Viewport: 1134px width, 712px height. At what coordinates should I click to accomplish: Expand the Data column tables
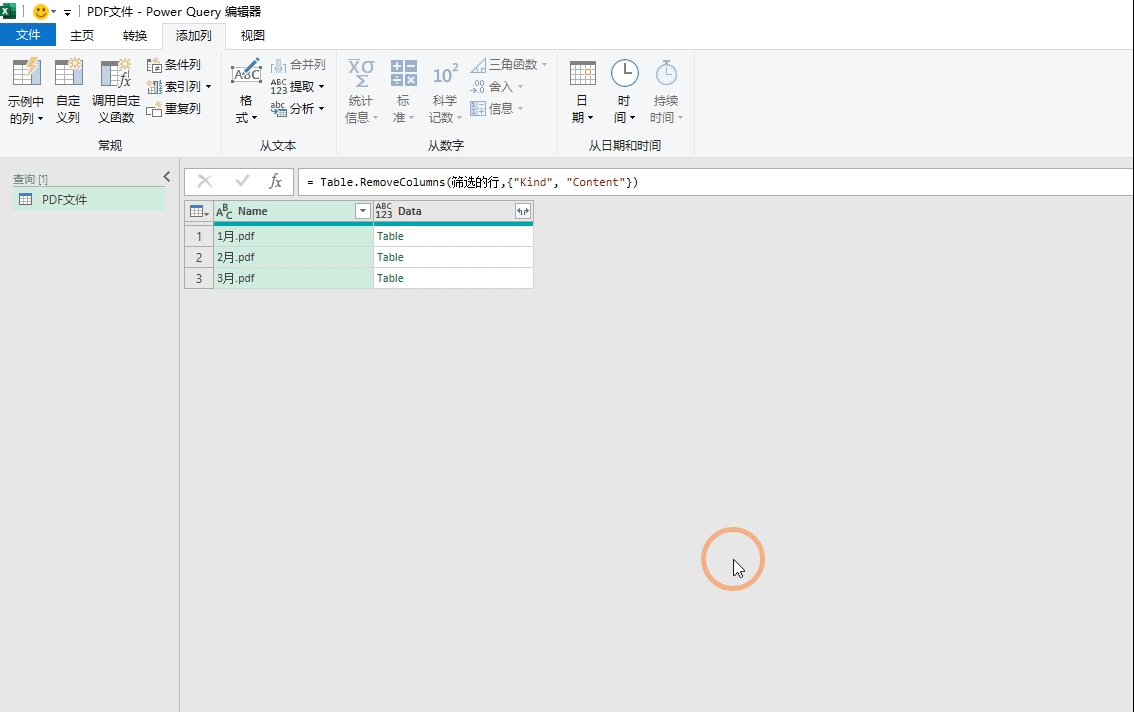[x=523, y=211]
